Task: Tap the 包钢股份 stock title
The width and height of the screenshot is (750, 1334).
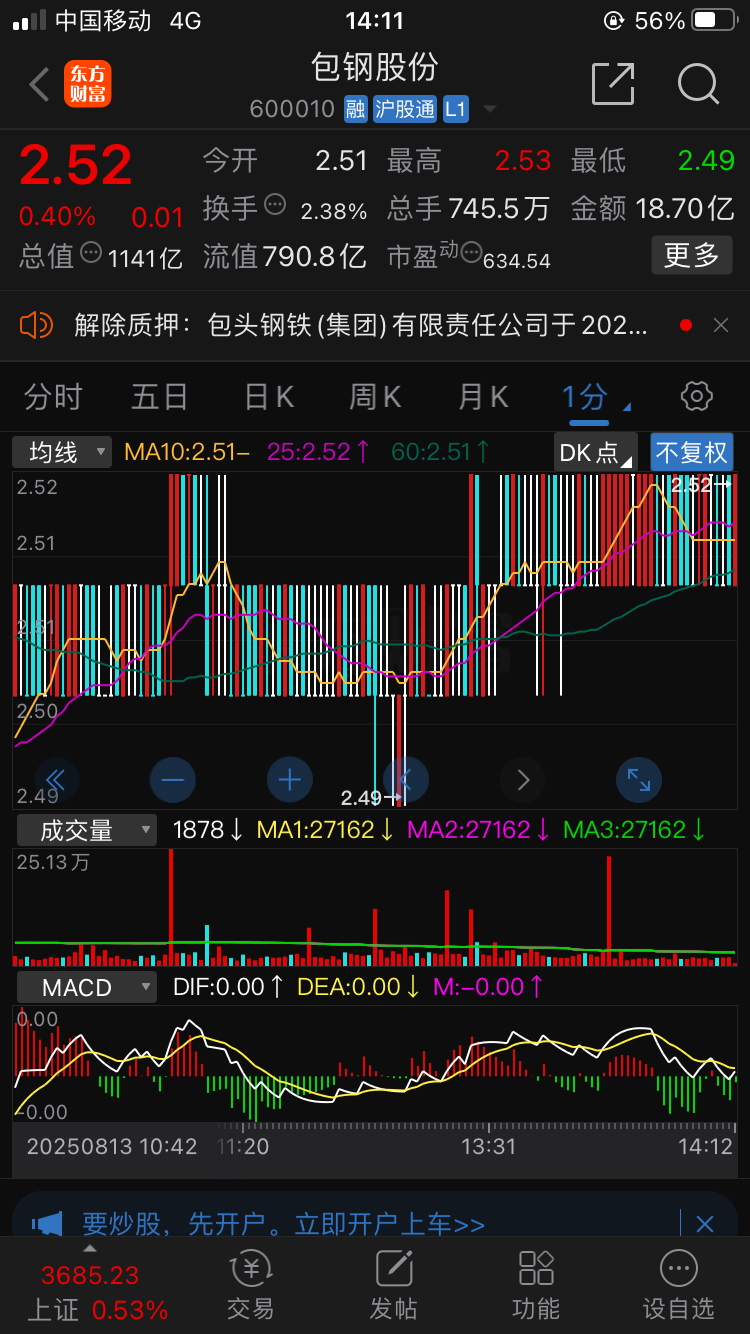Action: point(375,67)
